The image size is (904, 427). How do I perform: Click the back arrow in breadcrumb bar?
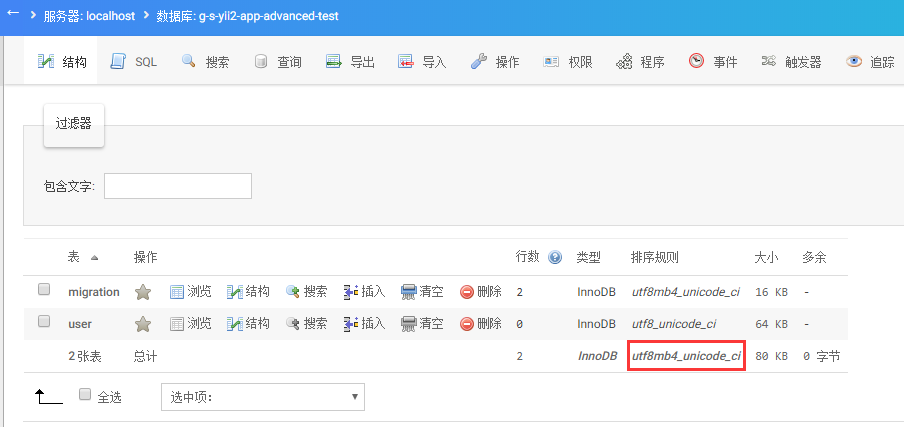click(13, 13)
